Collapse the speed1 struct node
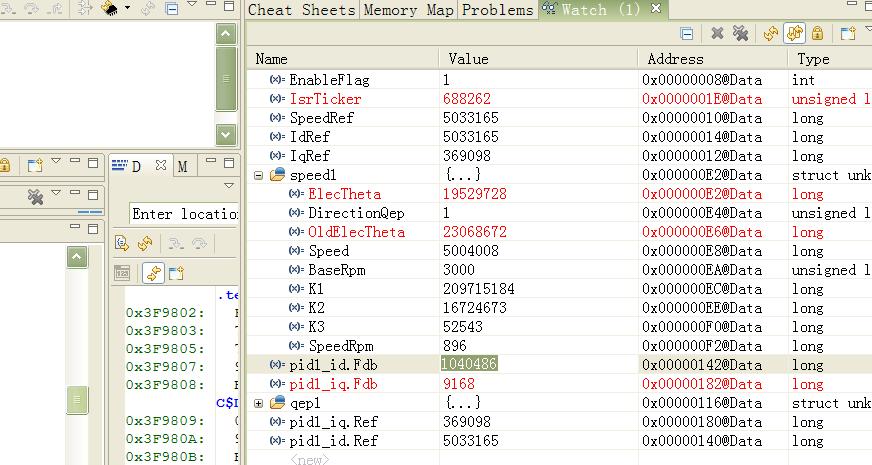The height and width of the screenshot is (465, 872). pyautogui.click(x=259, y=175)
